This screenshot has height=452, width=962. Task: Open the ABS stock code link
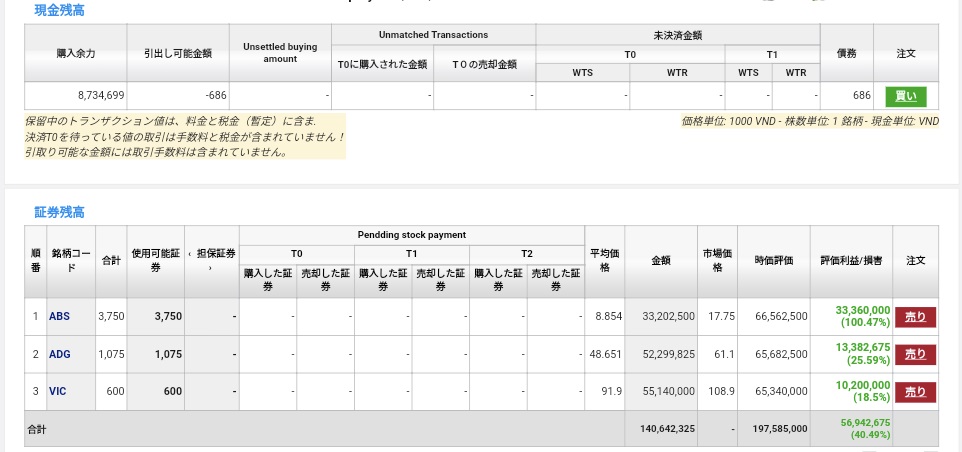[59, 316]
